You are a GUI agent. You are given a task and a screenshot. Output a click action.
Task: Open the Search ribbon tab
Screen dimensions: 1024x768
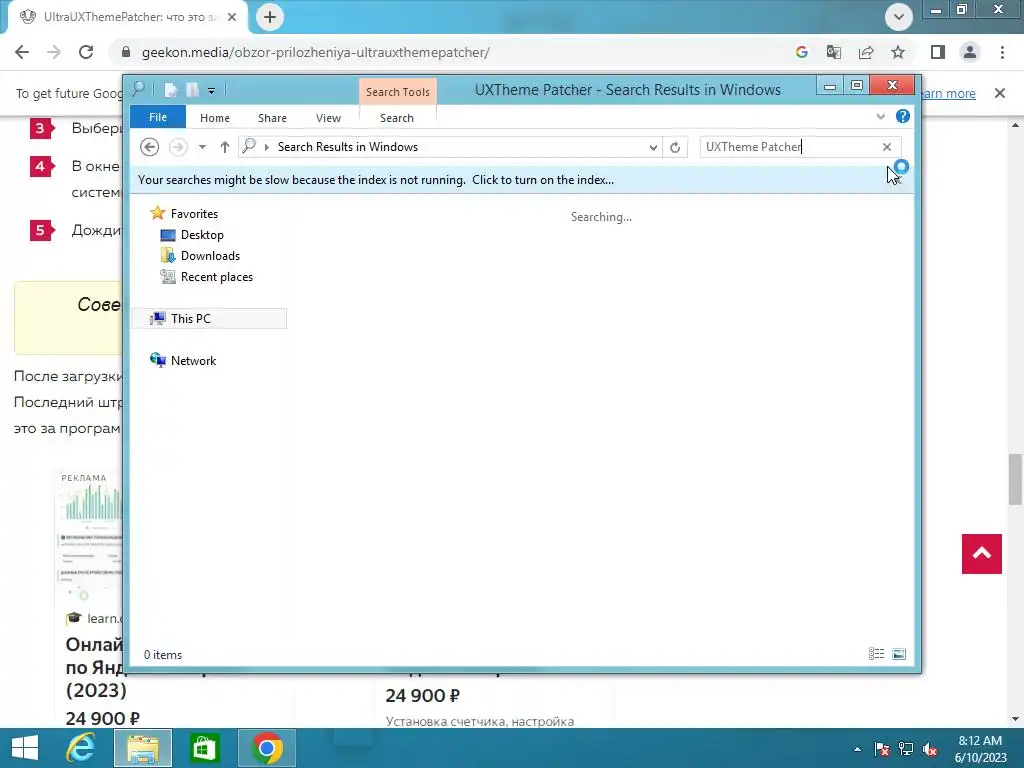tap(397, 118)
